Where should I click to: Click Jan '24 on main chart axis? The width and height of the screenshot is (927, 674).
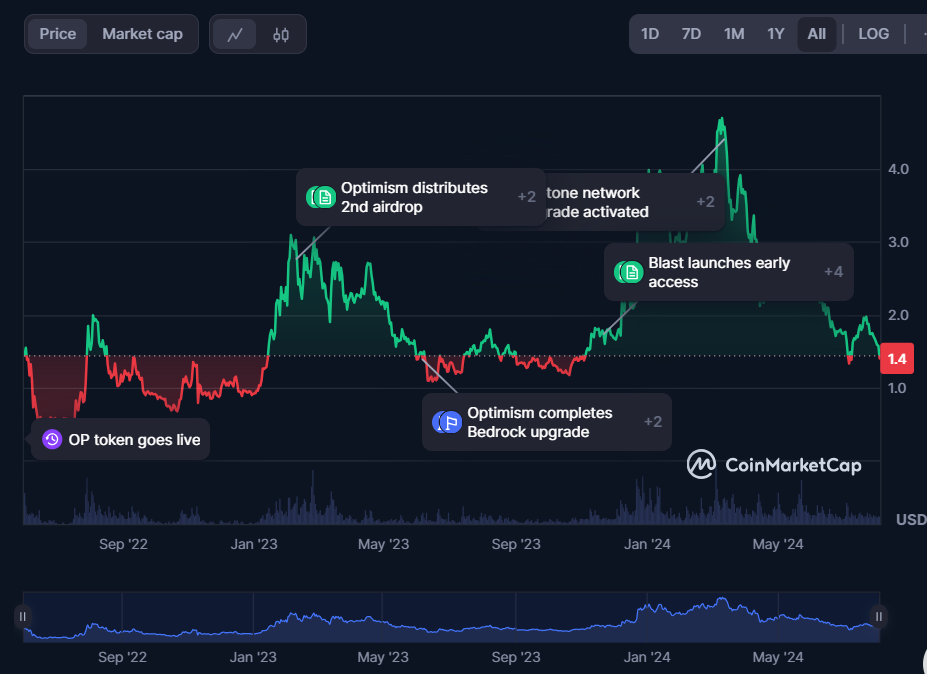(x=647, y=545)
